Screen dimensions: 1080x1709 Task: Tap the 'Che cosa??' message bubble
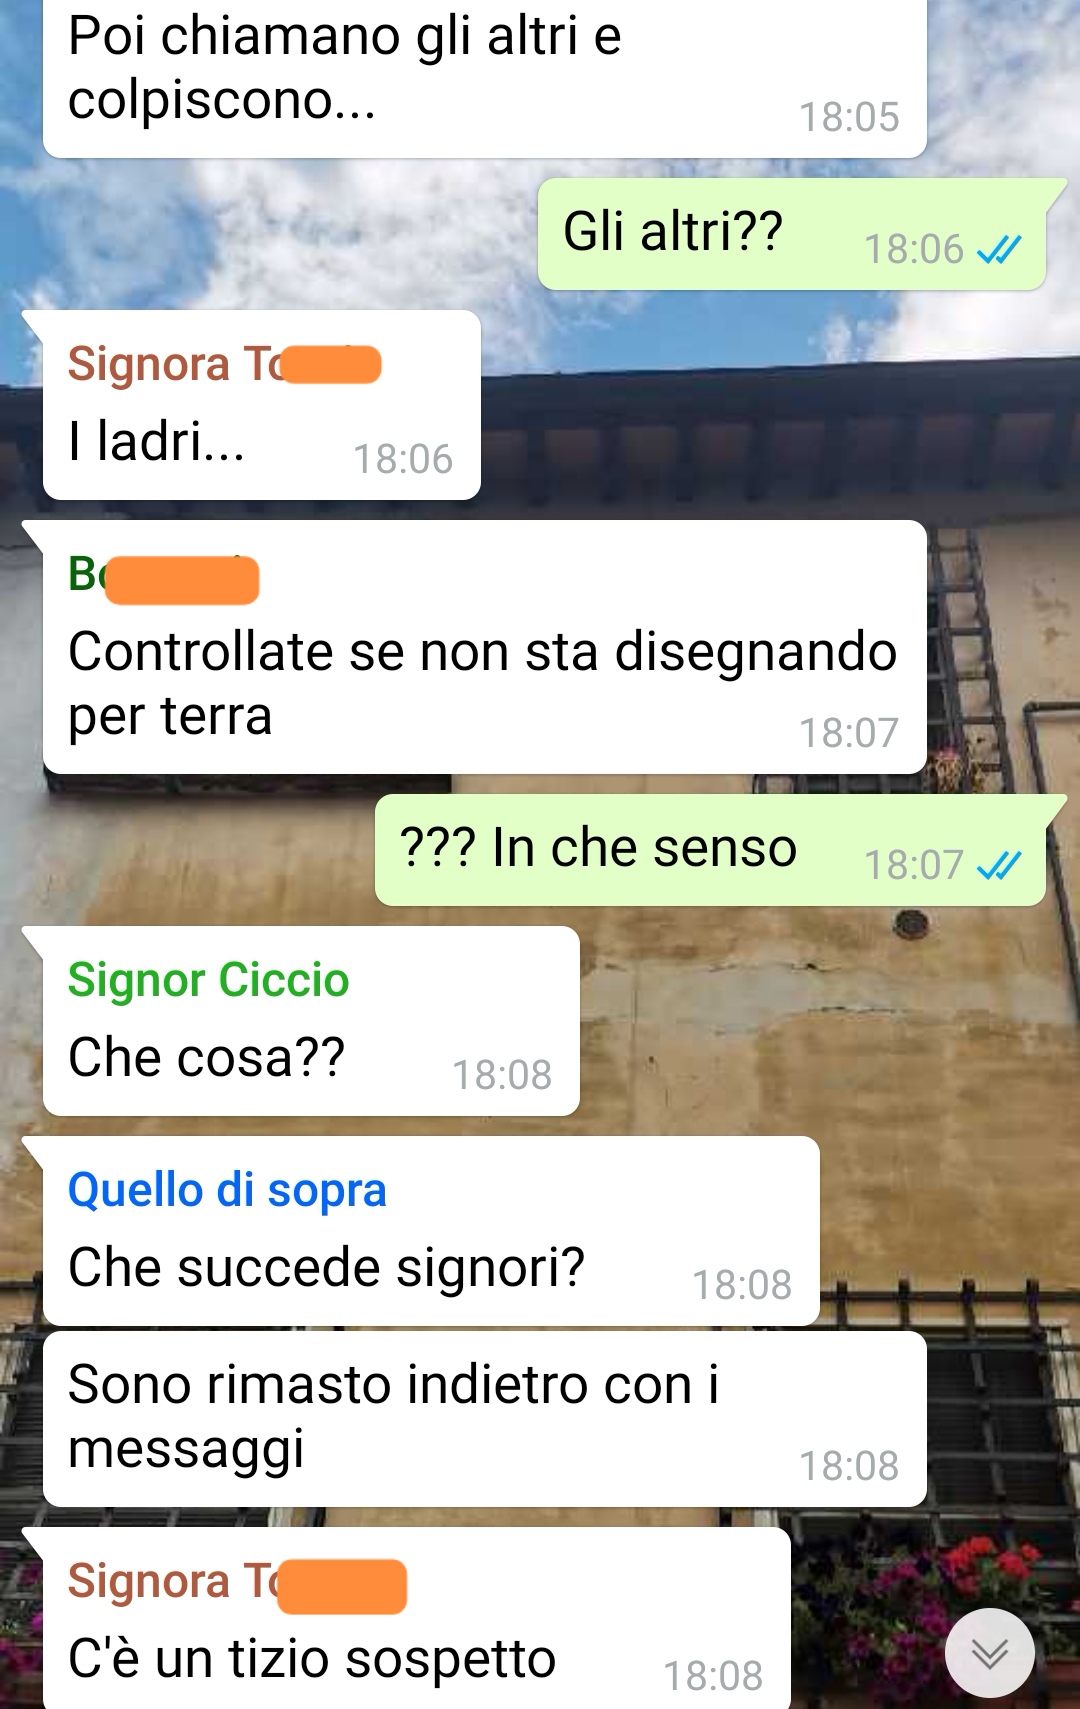(311, 1021)
